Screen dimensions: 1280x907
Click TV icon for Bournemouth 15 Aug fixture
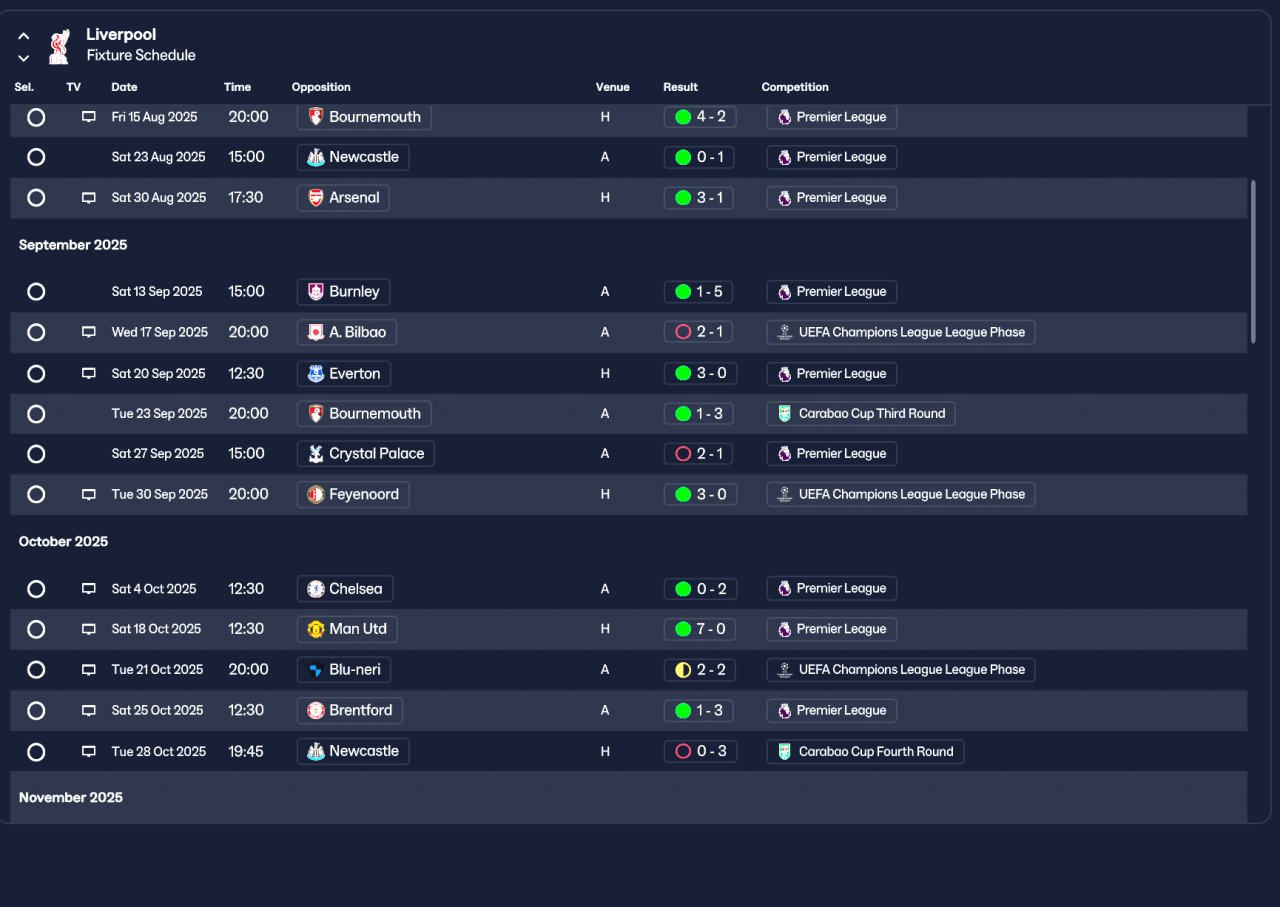point(89,117)
